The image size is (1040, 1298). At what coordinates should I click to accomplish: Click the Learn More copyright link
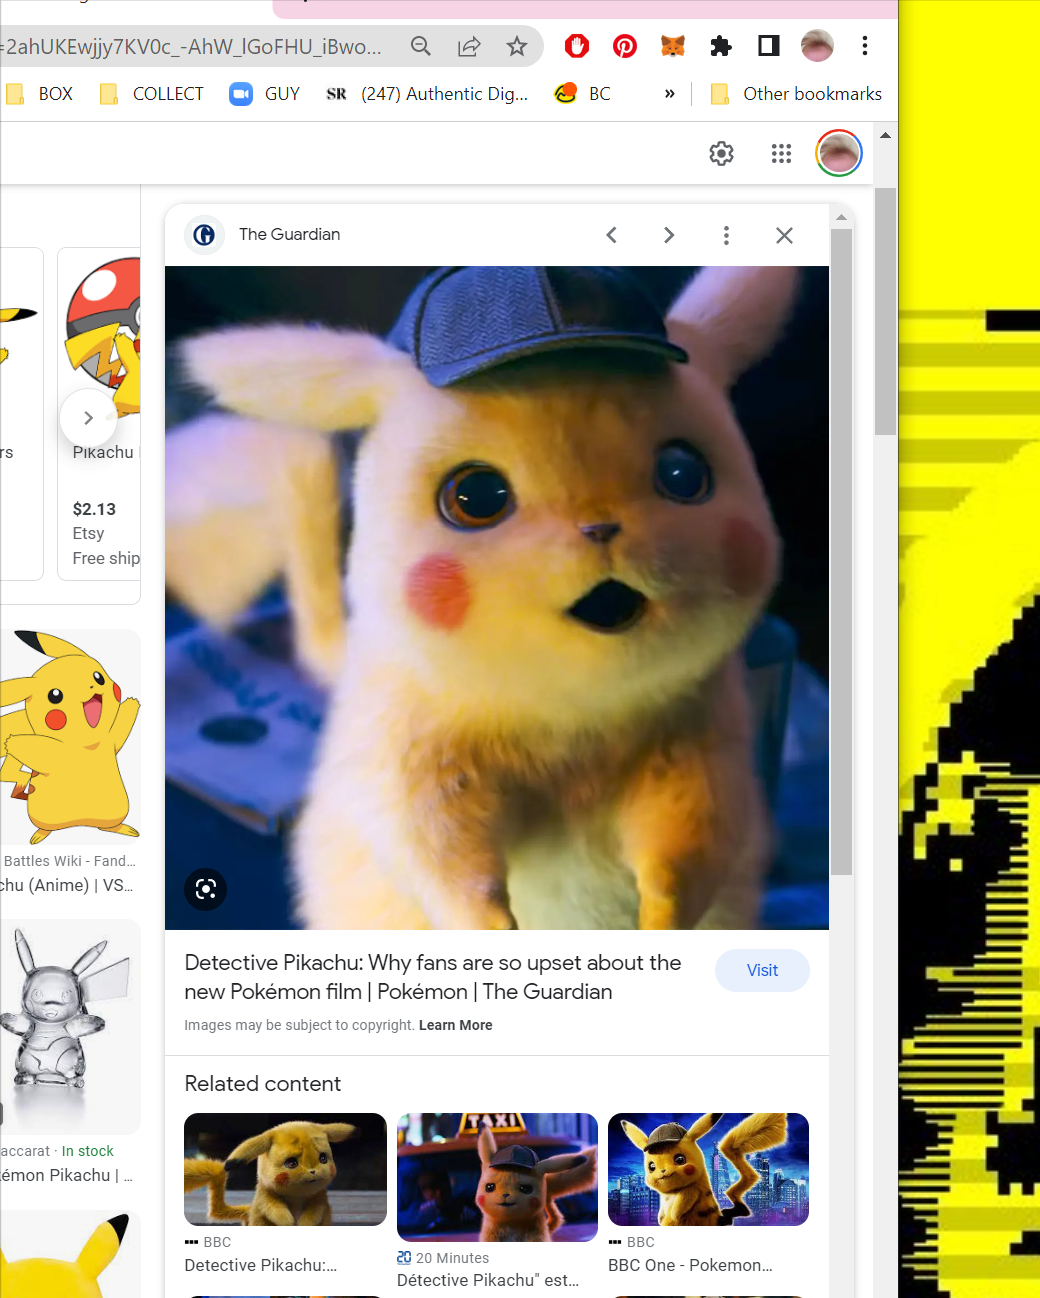(x=455, y=1025)
